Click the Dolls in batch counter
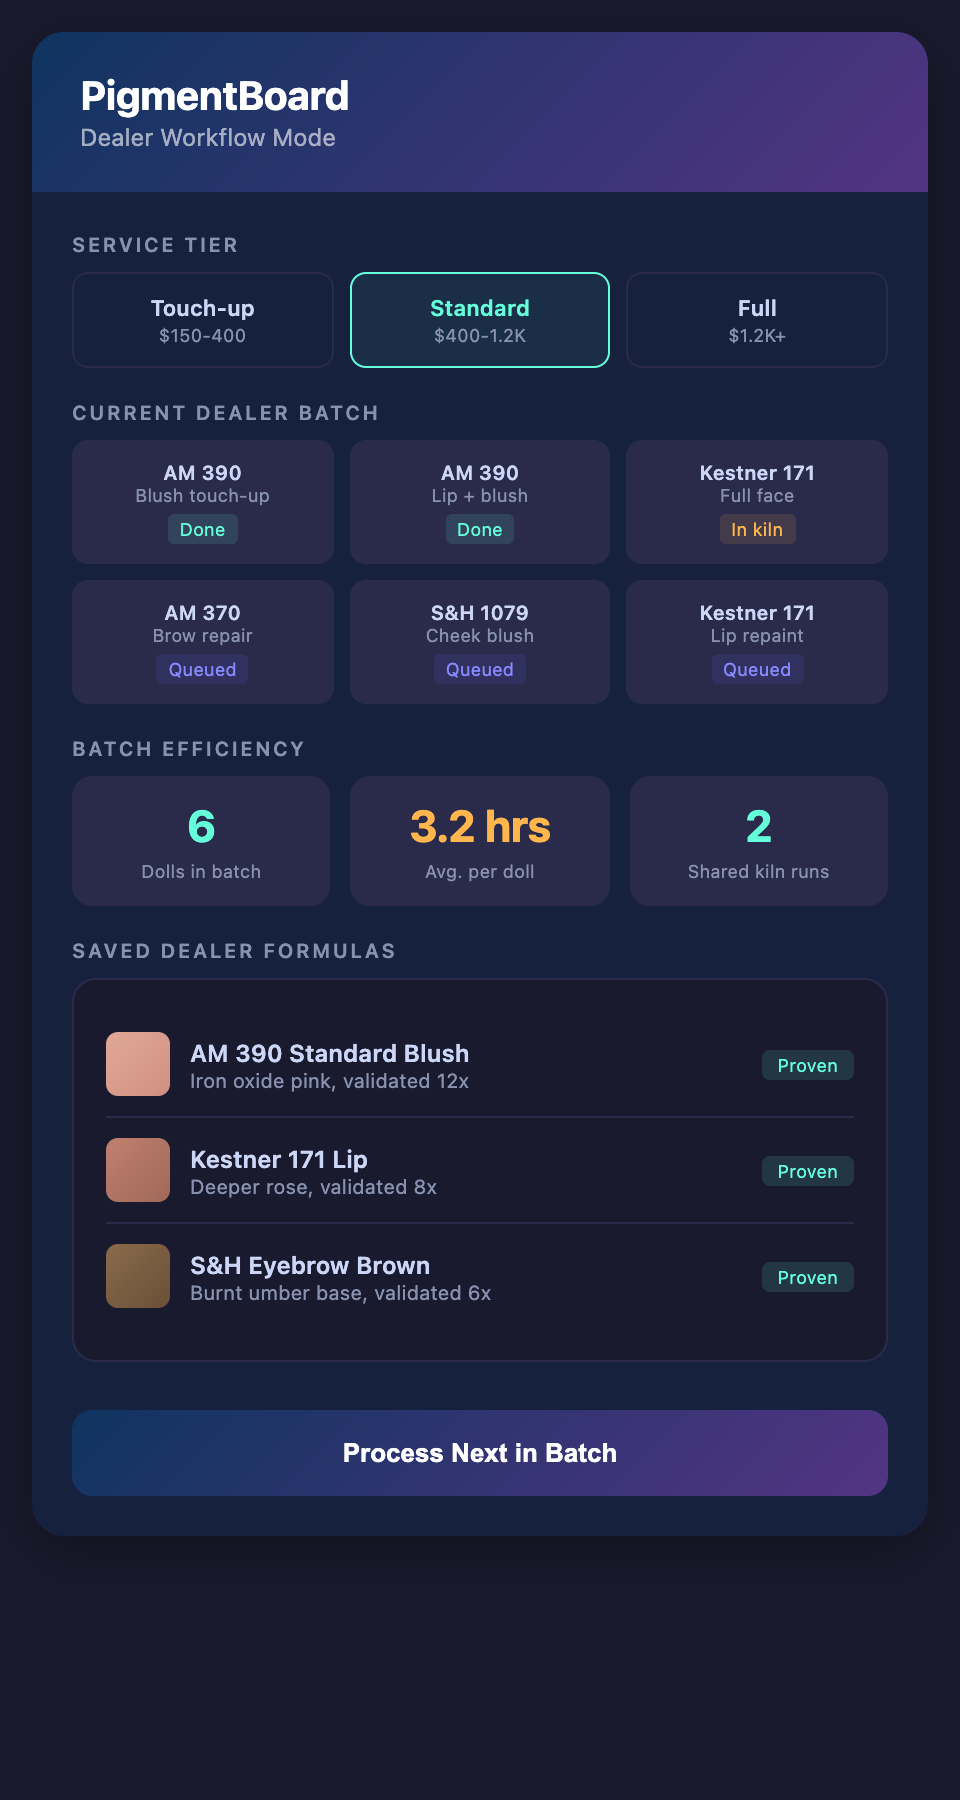The image size is (960, 1800). pyautogui.click(x=200, y=840)
